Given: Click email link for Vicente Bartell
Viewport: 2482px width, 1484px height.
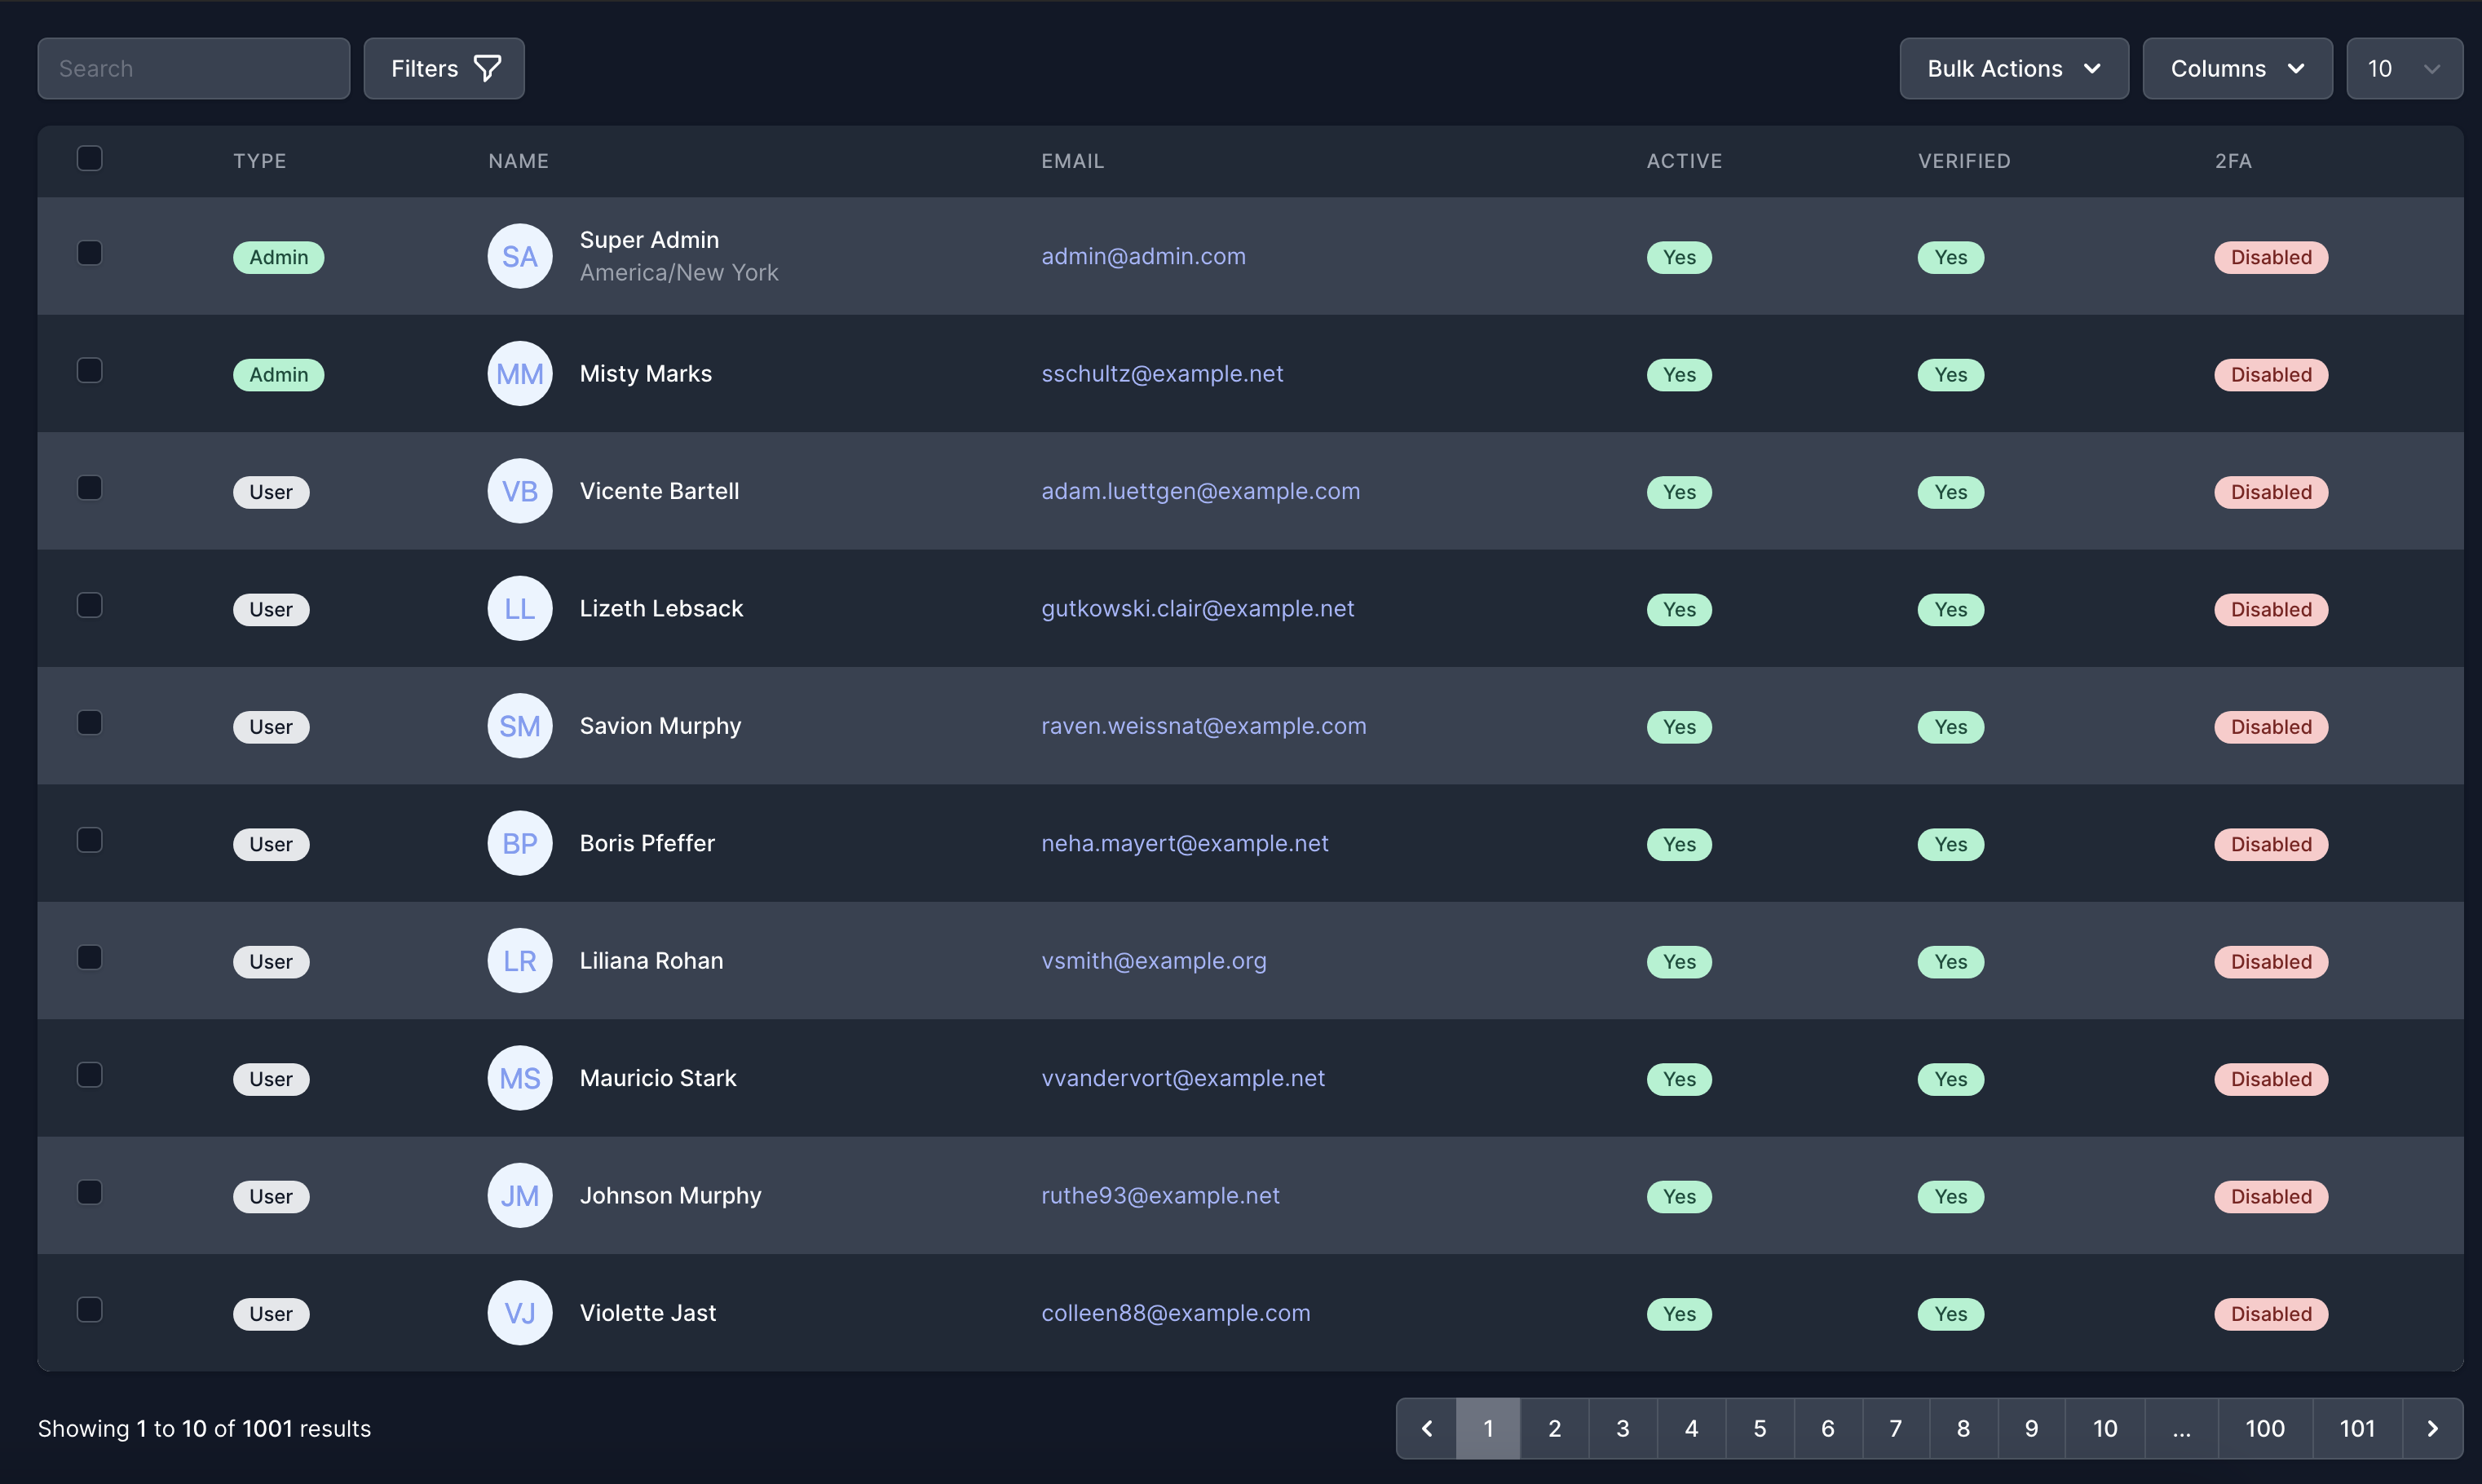Looking at the screenshot, I should tap(1199, 489).
